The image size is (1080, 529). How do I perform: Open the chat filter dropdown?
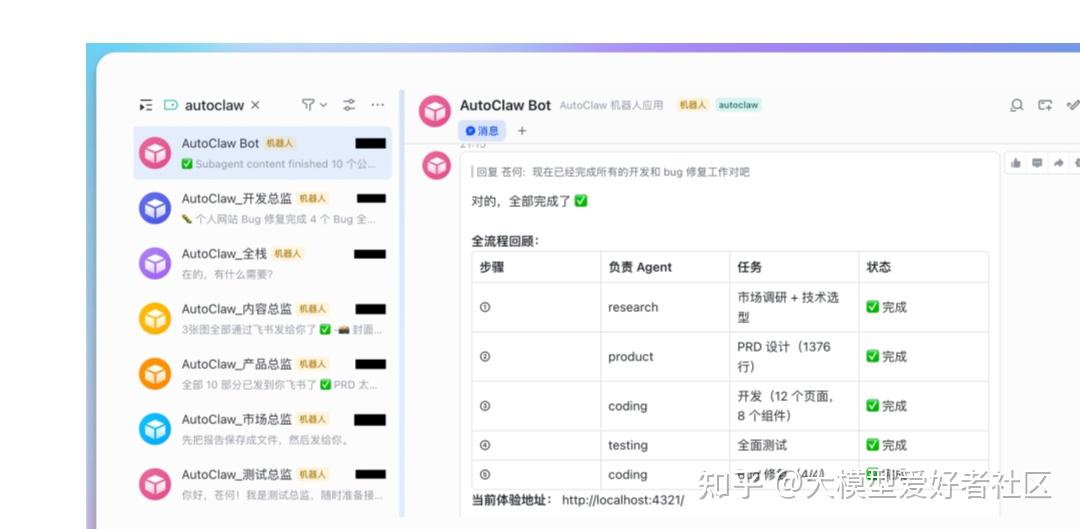pyautogui.click(x=314, y=105)
